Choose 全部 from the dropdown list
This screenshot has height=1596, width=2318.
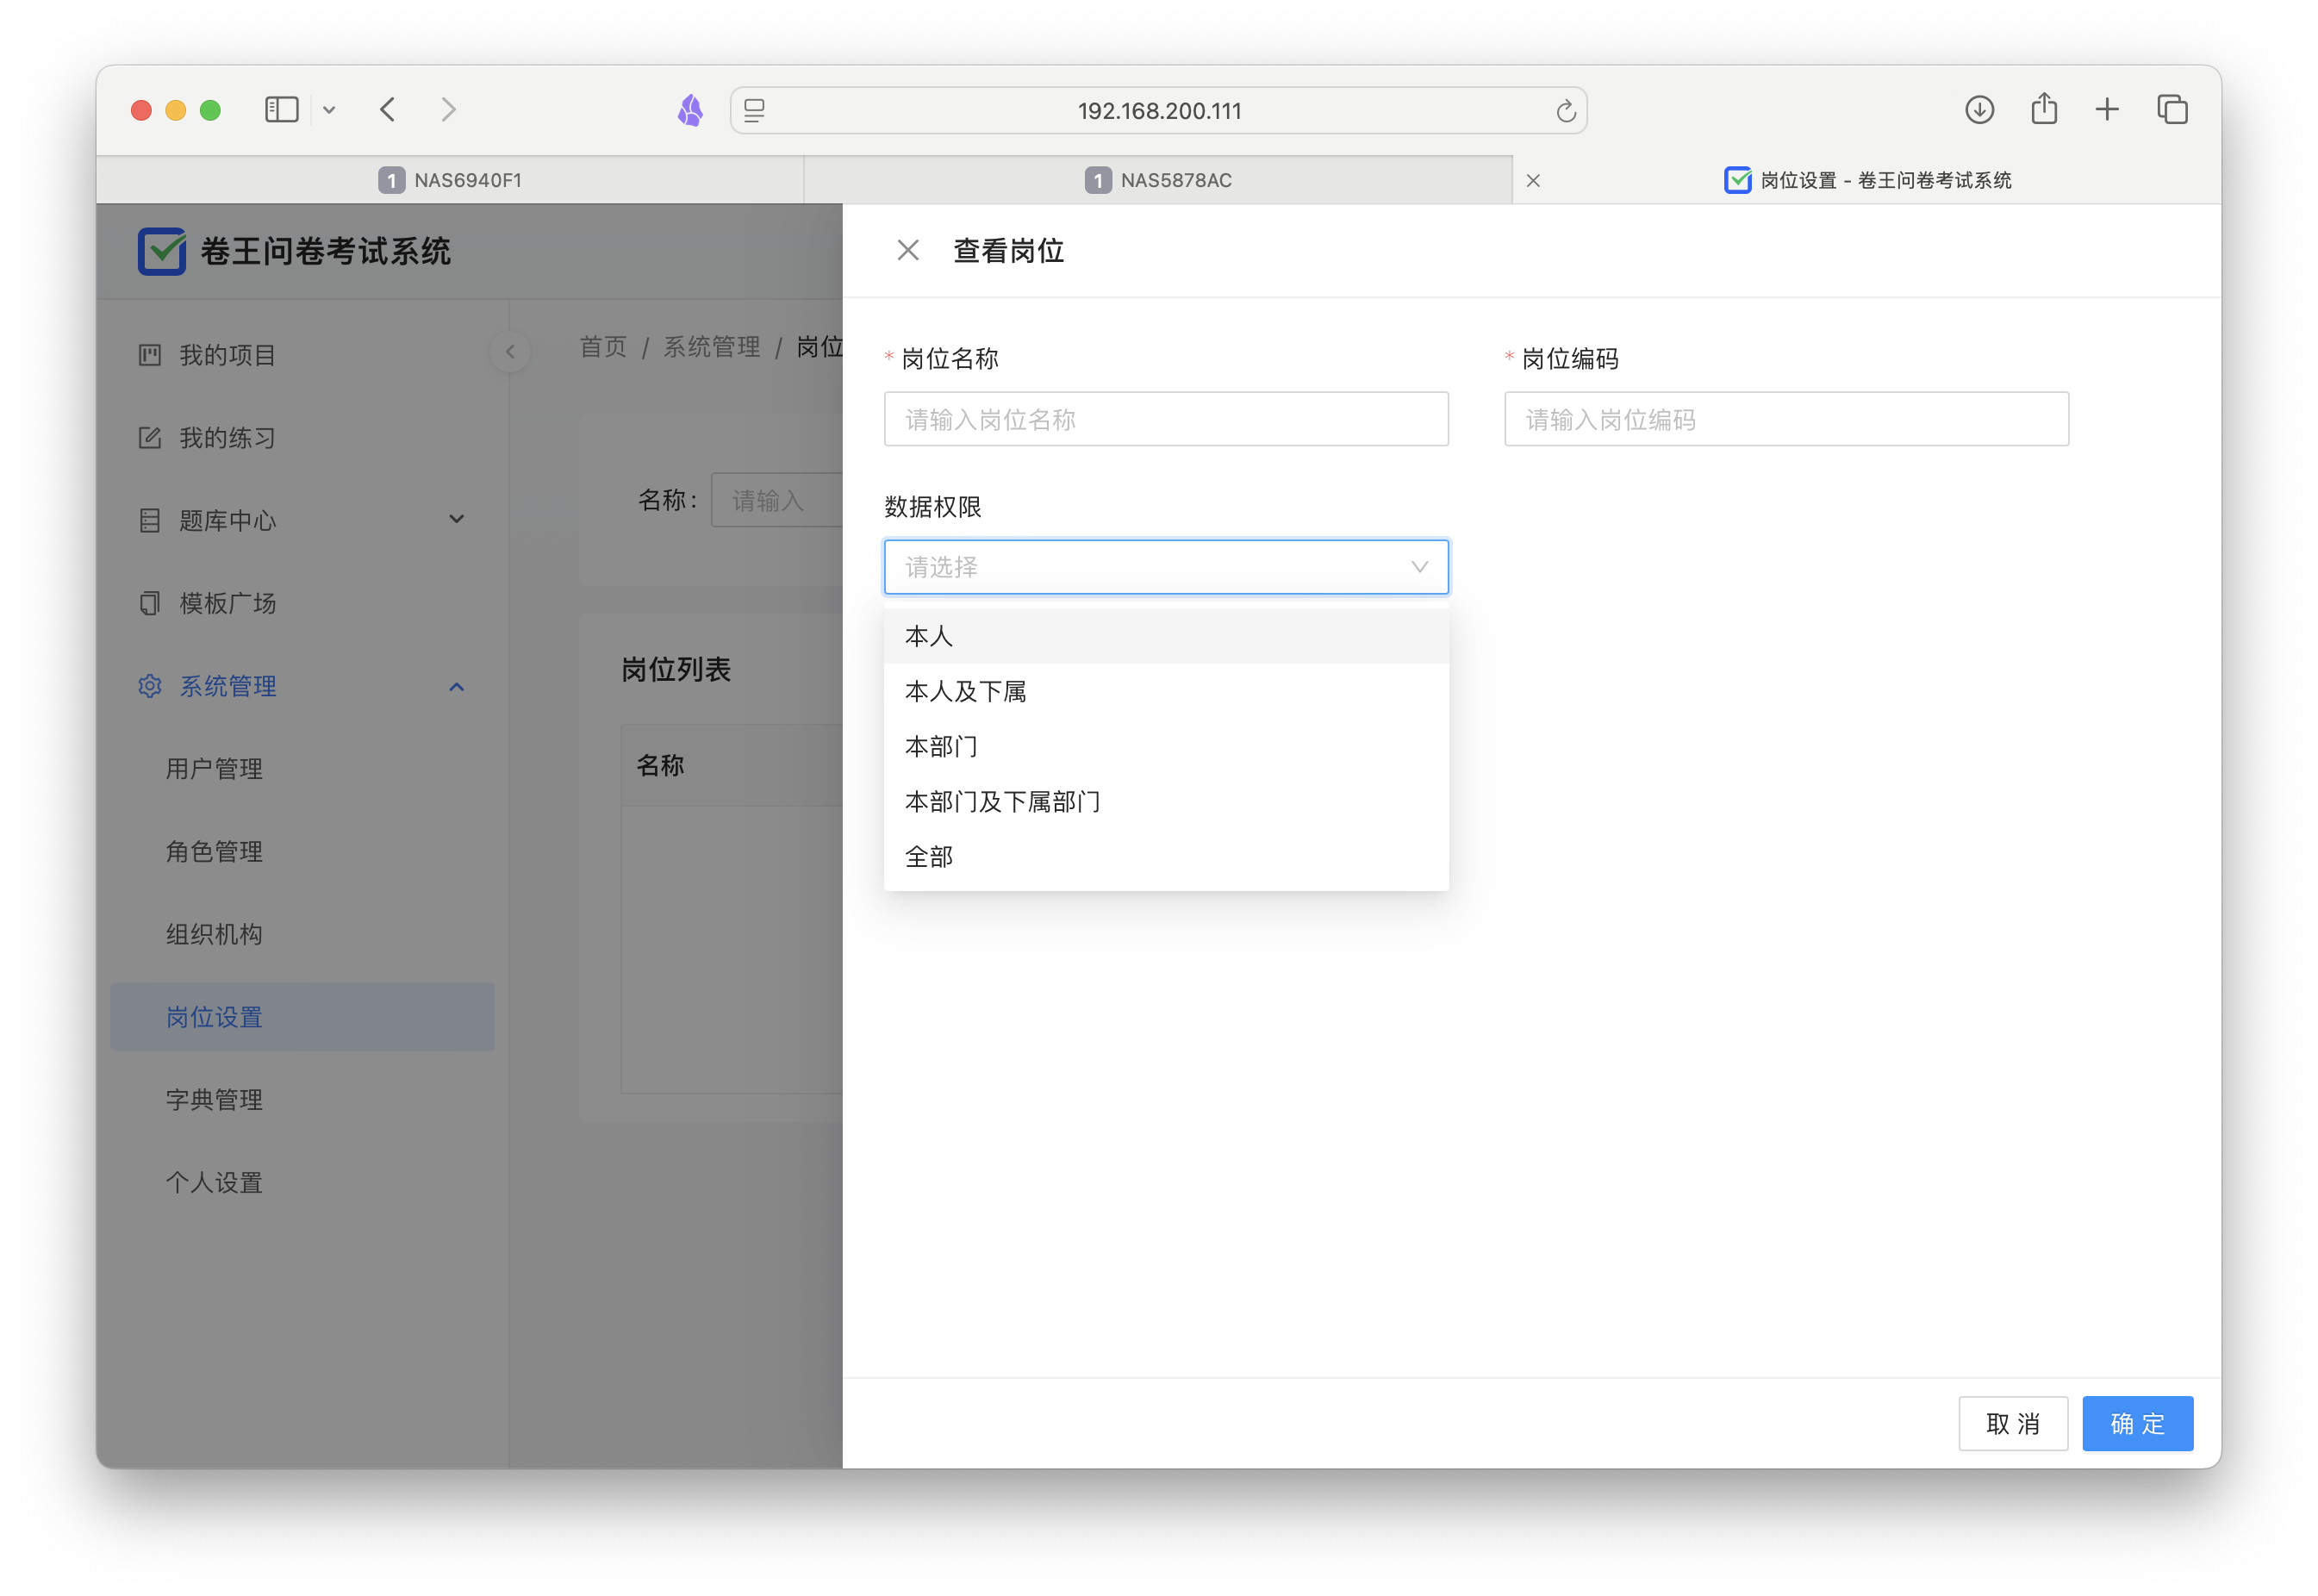tap(1166, 856)
